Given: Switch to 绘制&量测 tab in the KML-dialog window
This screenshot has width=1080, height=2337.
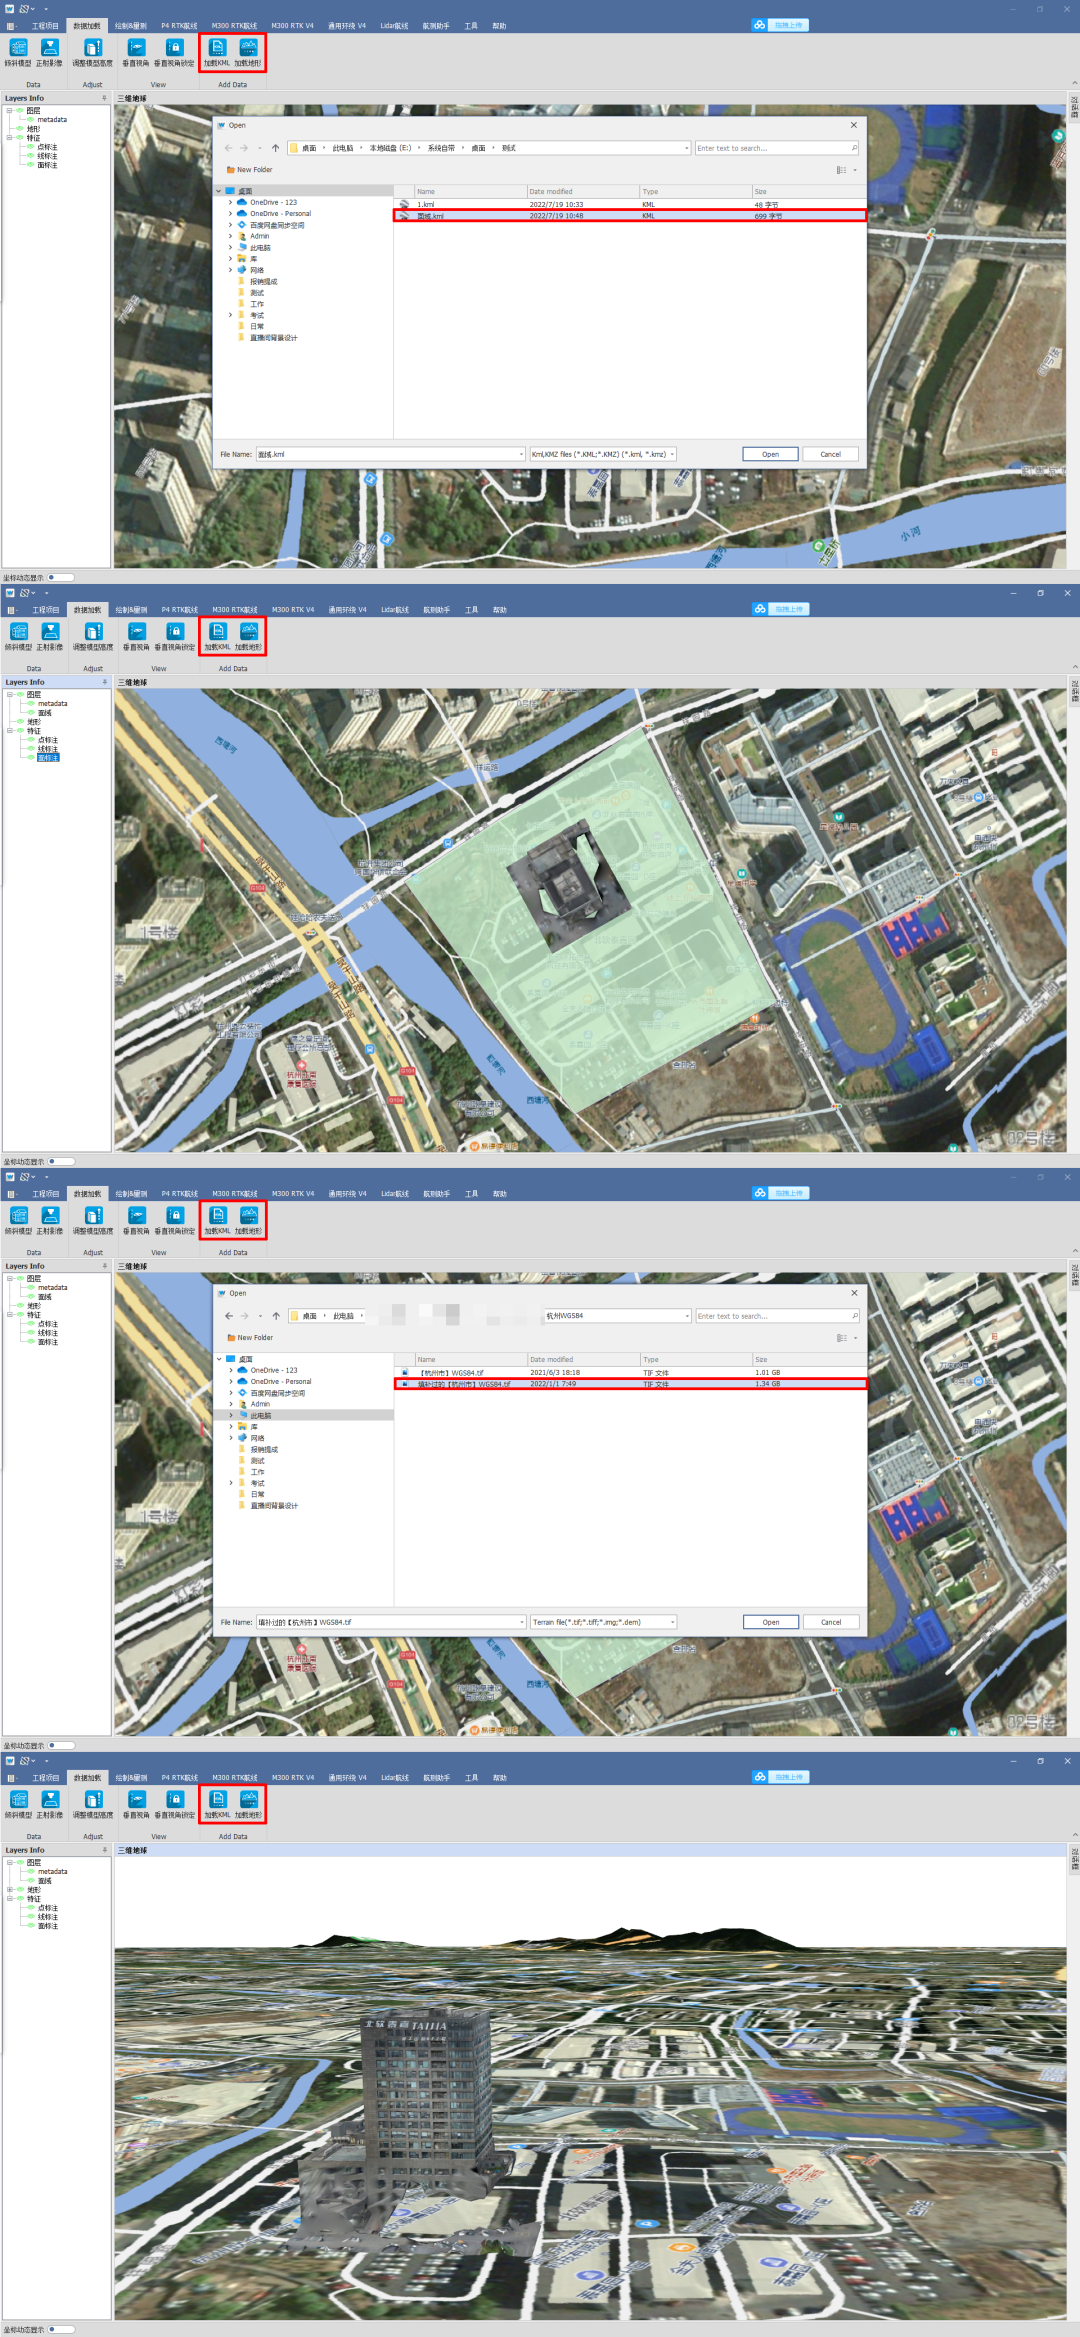Looking at the screenshot, I should [130, 26].
